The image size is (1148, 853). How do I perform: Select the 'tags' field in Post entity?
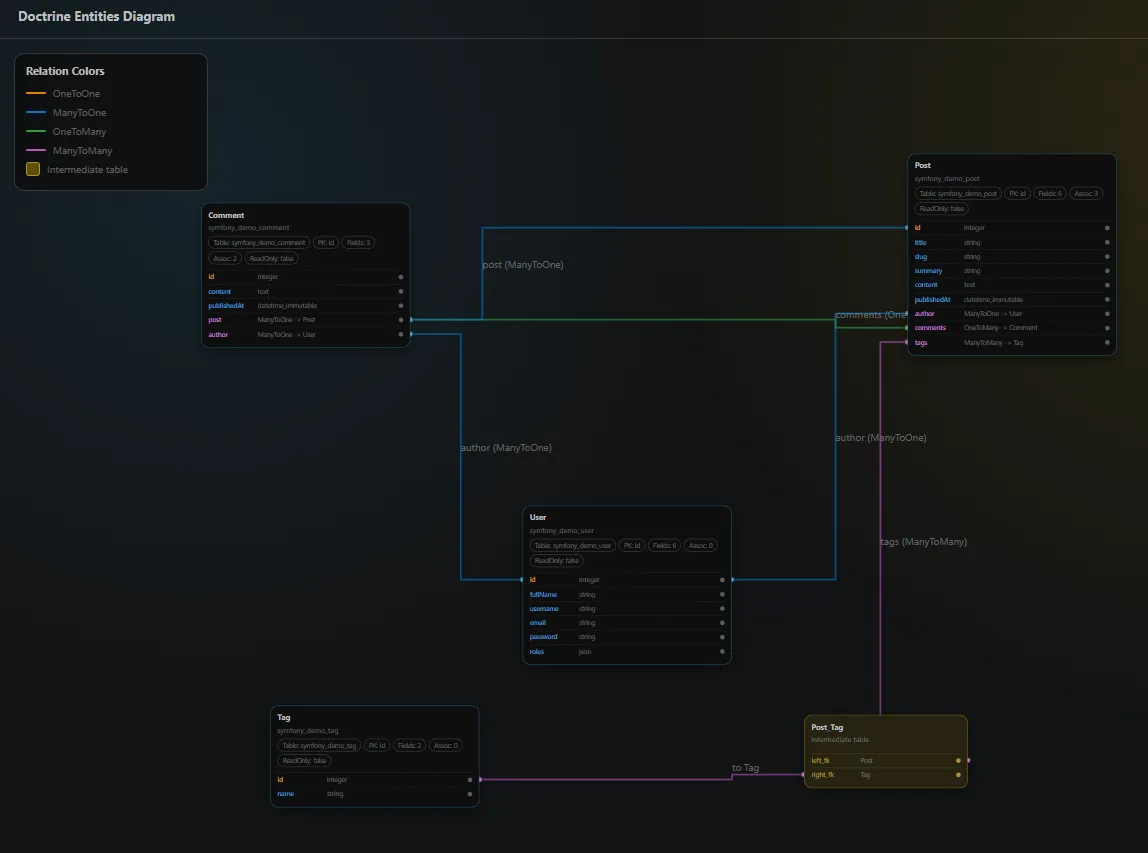921,342
